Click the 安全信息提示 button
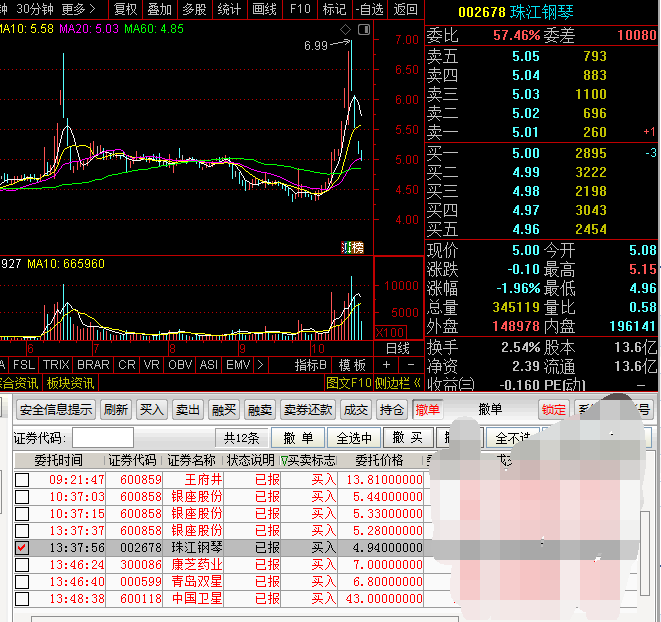Viewport: 661px width, 622px height. click(56, 409)
